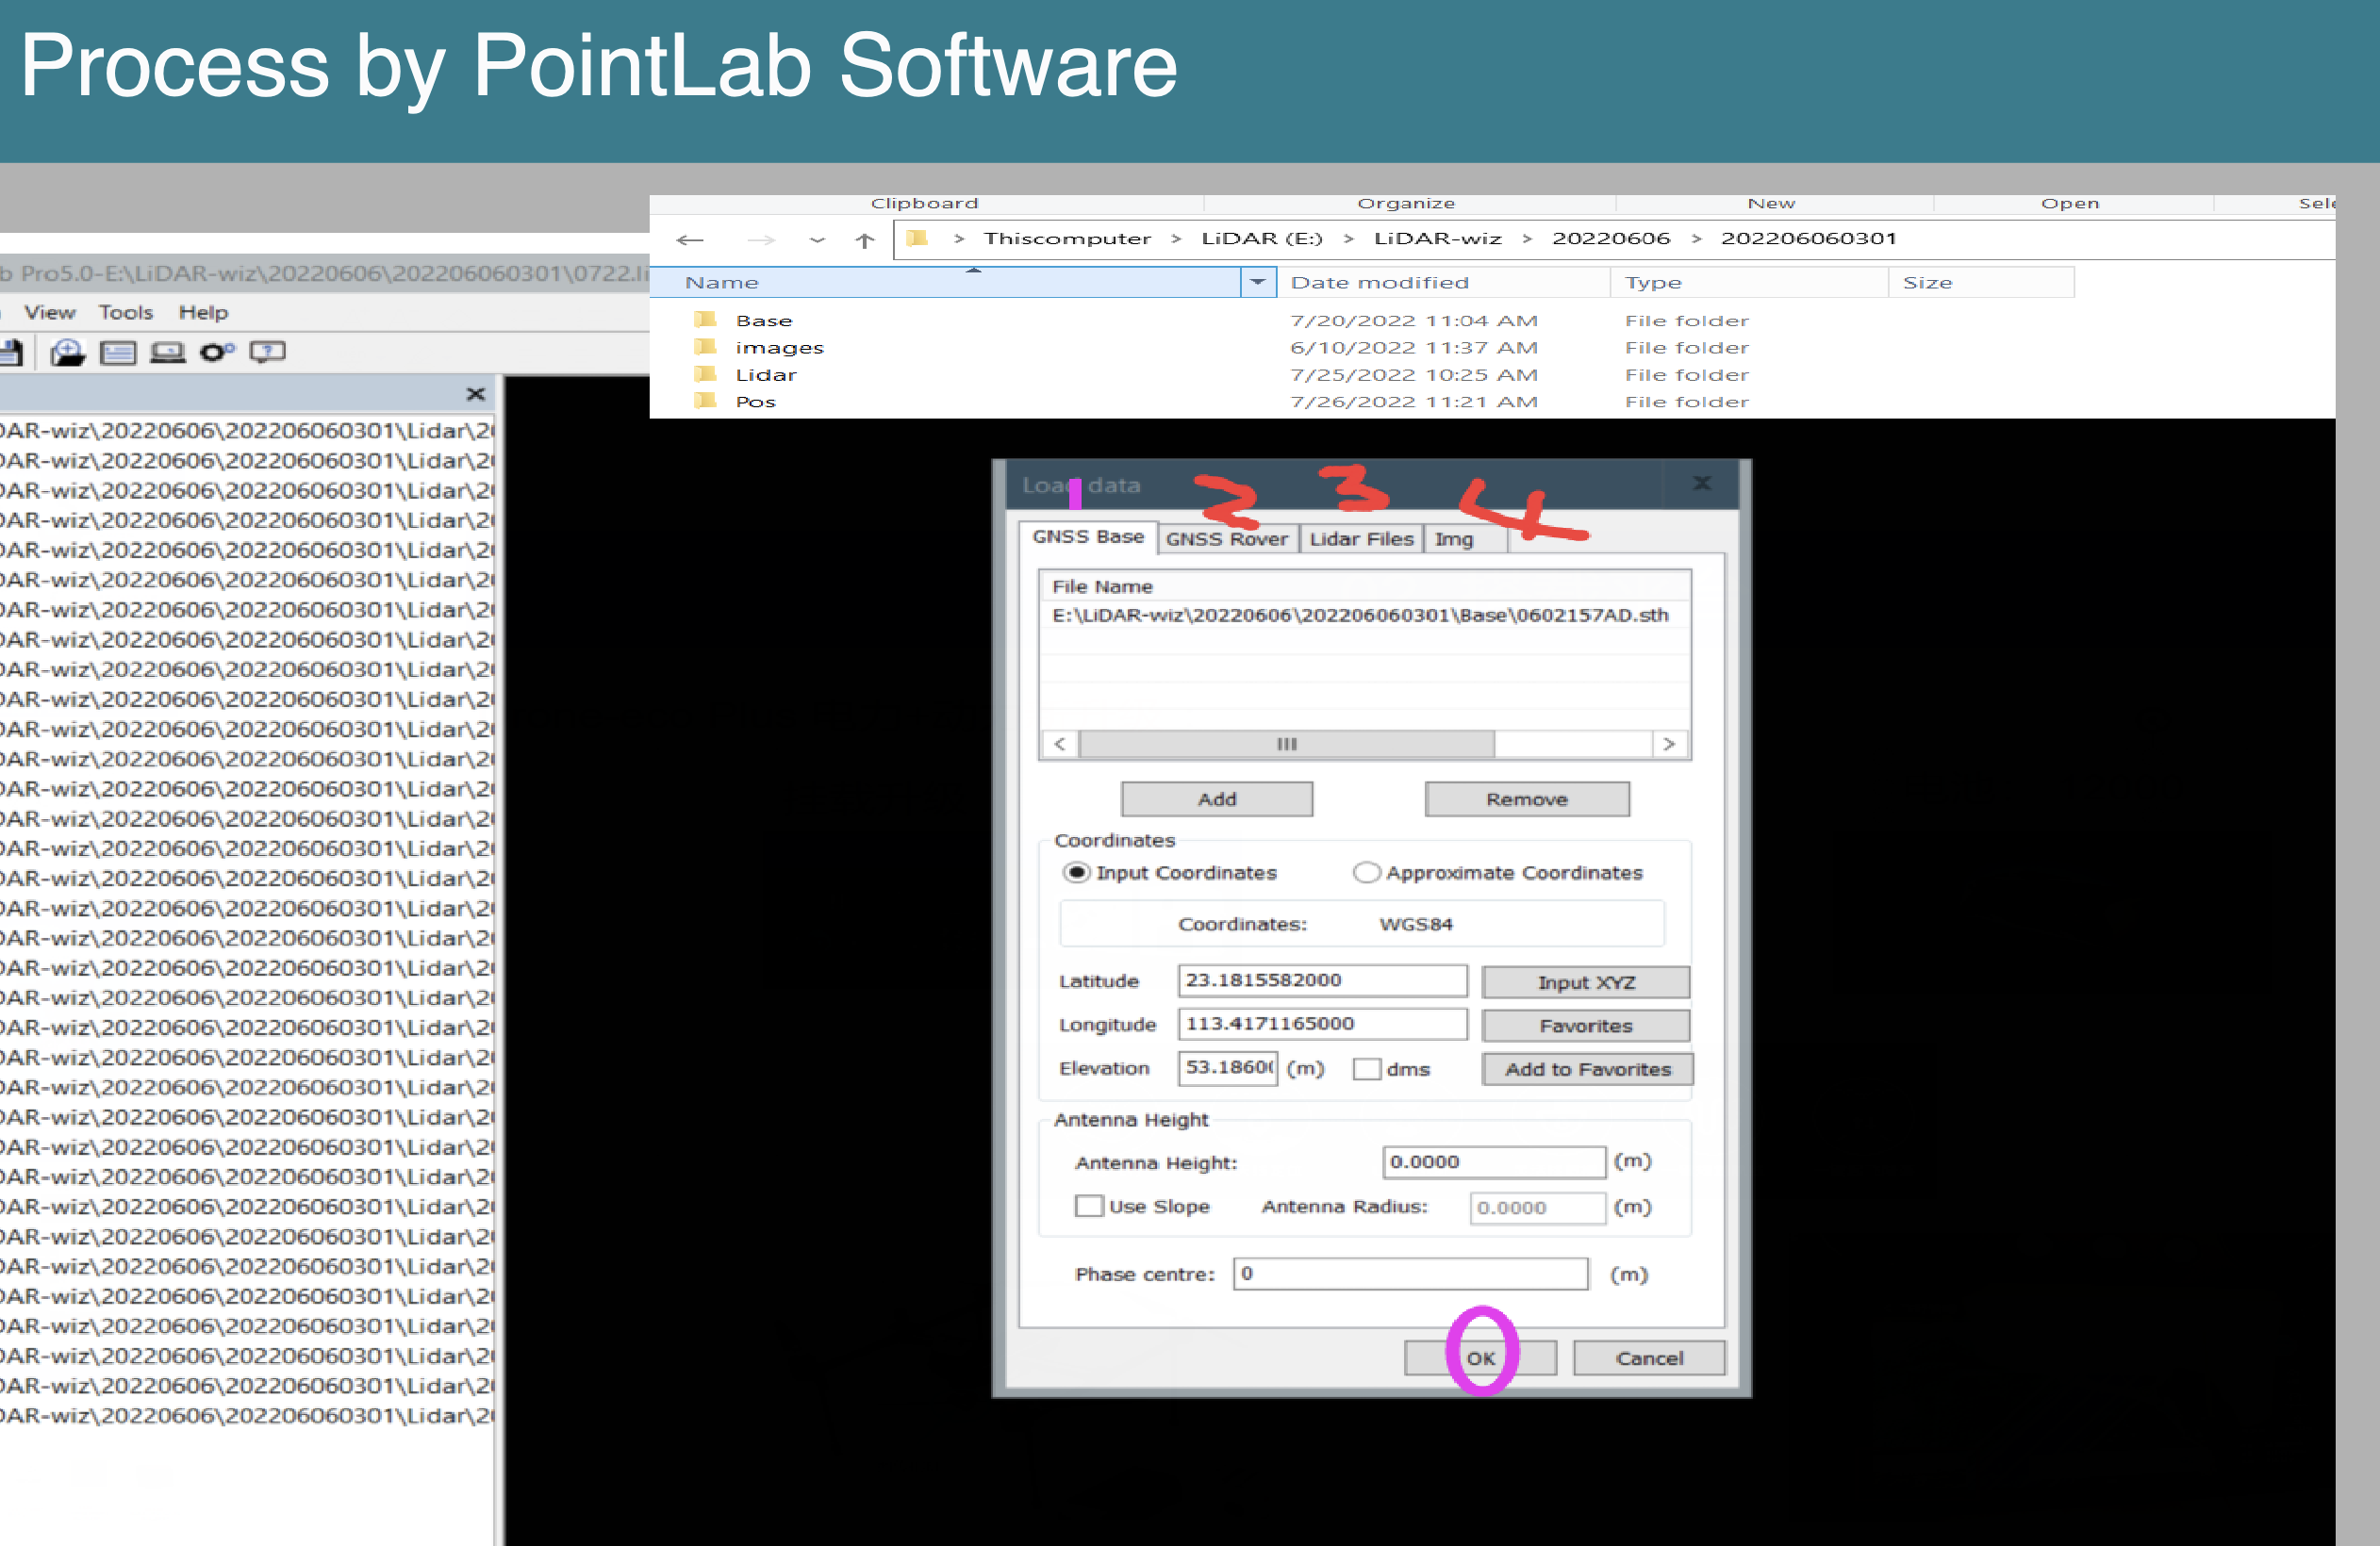Click the Antenna Radius input field
This screenshot has width=2380, height=1546.
pos(1537,1207)
